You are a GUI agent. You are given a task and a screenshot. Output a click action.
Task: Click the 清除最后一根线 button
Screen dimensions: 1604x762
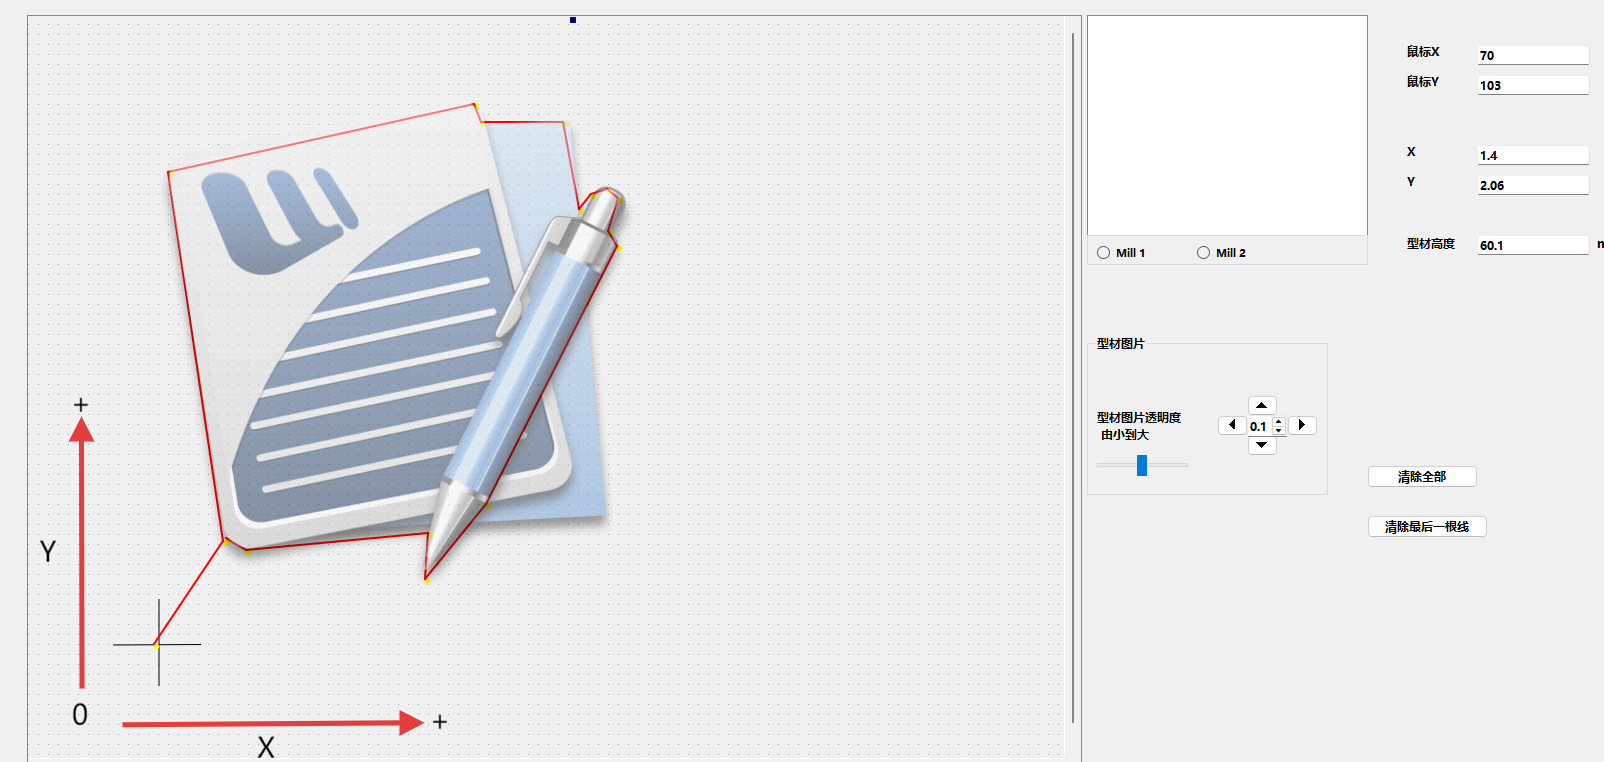click(x=1427, y=527)
